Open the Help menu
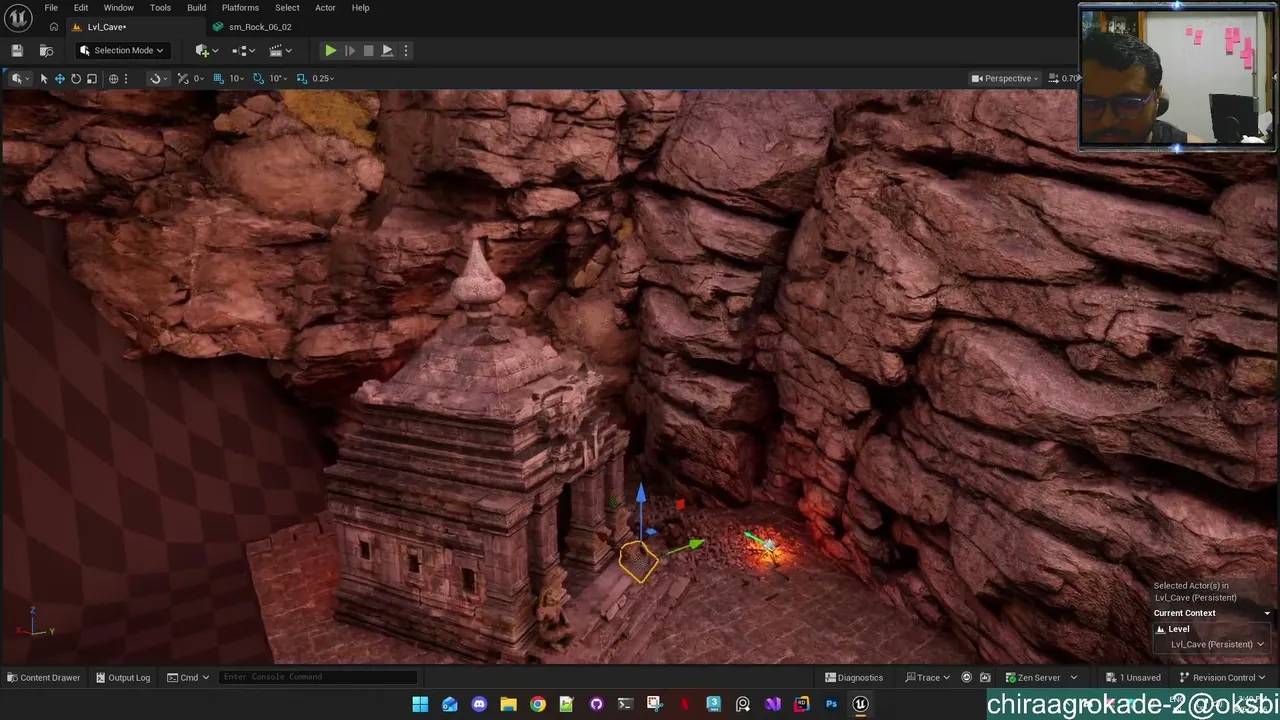 (360, 8)
